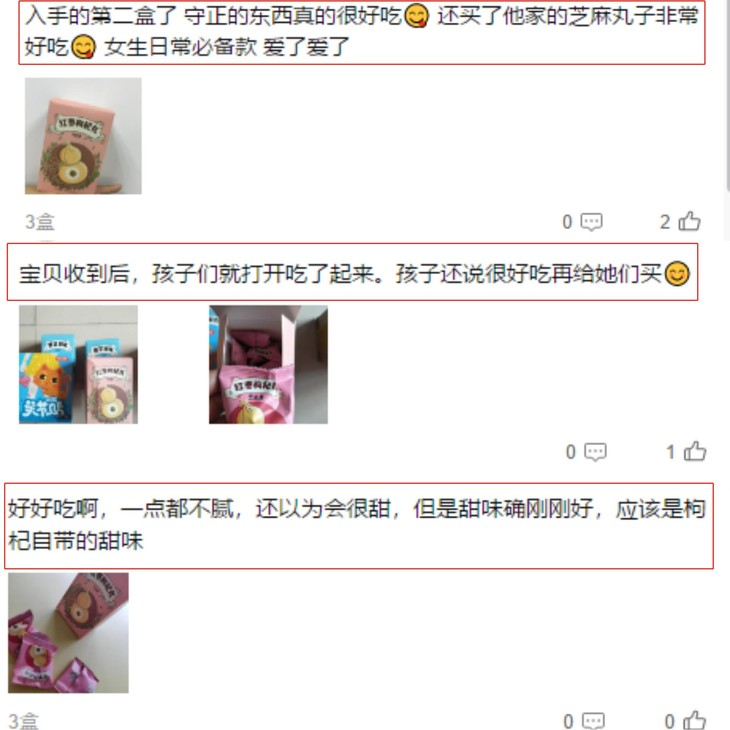Click the emoji after 很好吃 in first review
The width and height of the screenshot is (730, 730).
tap(416, 17)
